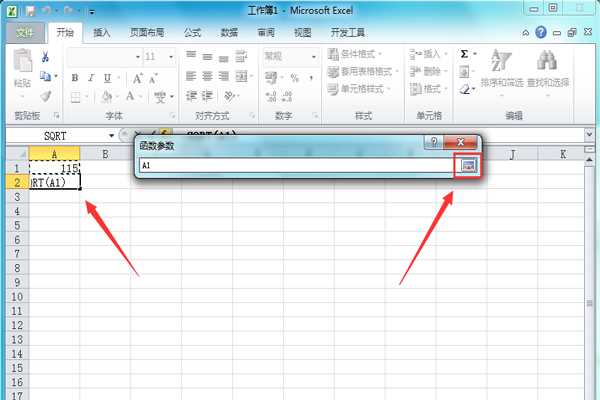The image size is (600, 400).
Task: Toggle Bold formatting
Action: 75,78
